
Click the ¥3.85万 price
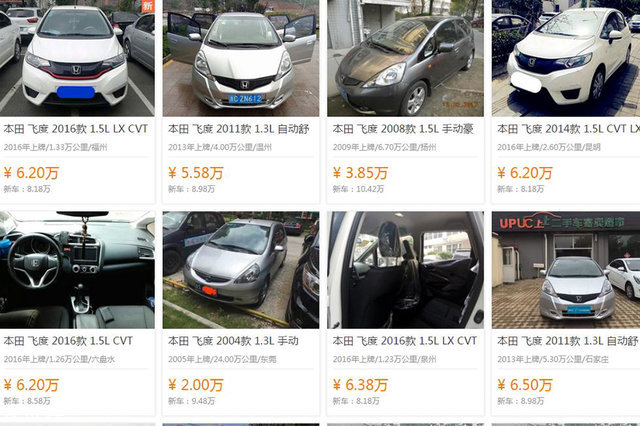tap(360, 173)
